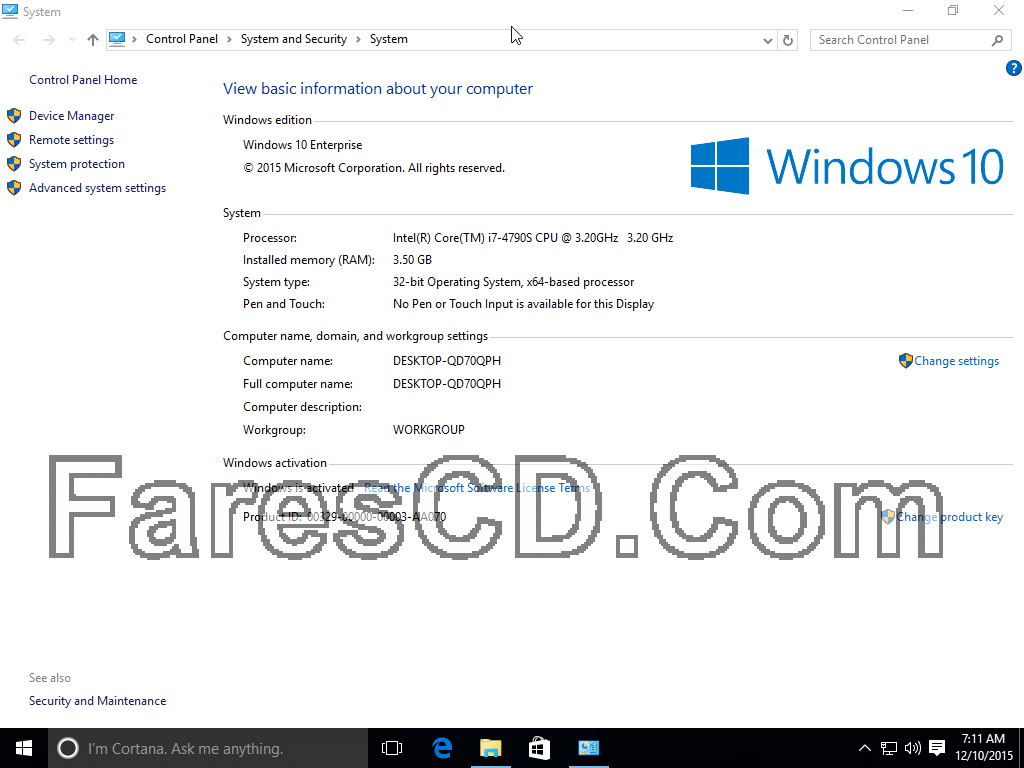This screenshot has width=1024, height=768.
Task: Open File Explorer from taskbar
Action: [x=490, y=748]
